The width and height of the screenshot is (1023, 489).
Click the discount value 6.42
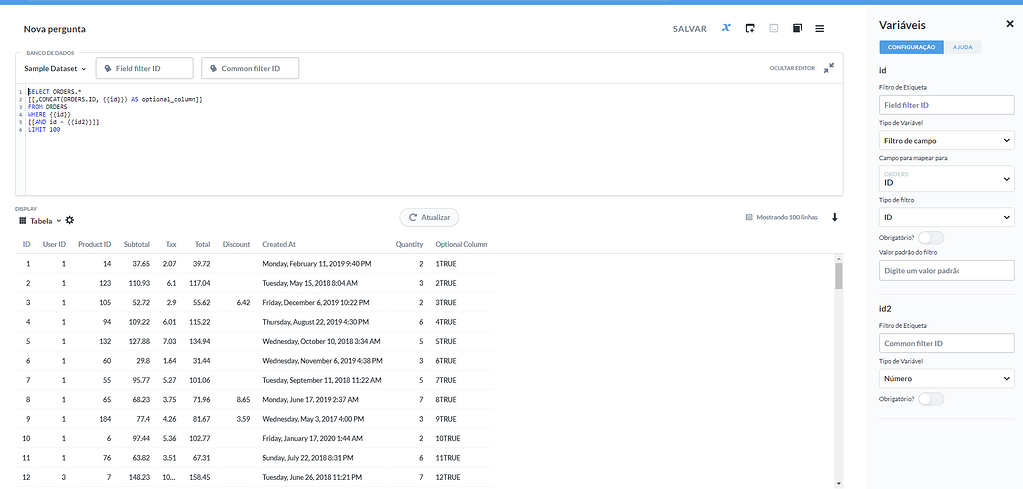(x=243, y=303)
